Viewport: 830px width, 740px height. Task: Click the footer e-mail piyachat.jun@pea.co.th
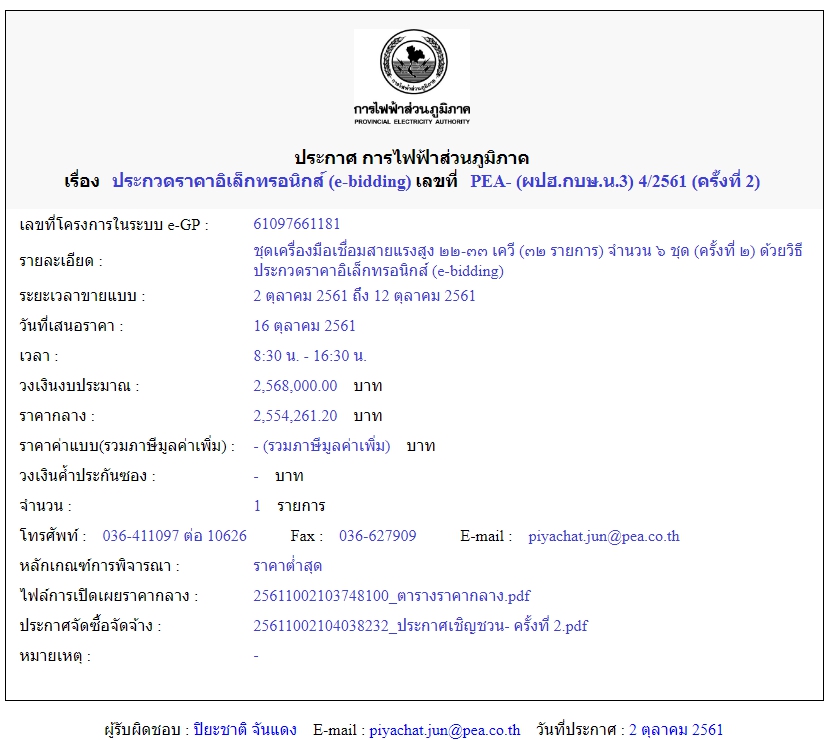[445, 730]
